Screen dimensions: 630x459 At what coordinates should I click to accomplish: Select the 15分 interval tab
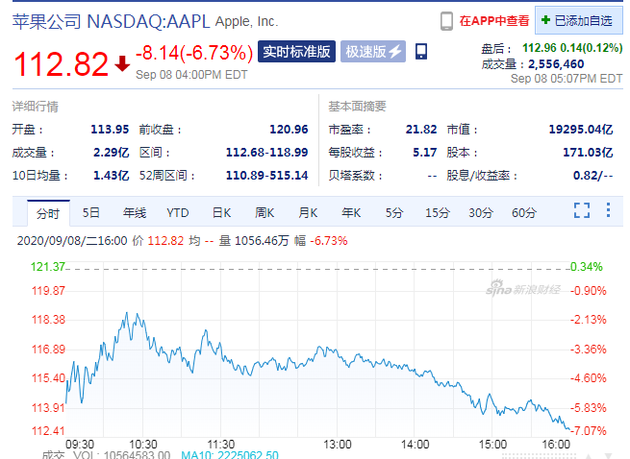click(438, 213)
